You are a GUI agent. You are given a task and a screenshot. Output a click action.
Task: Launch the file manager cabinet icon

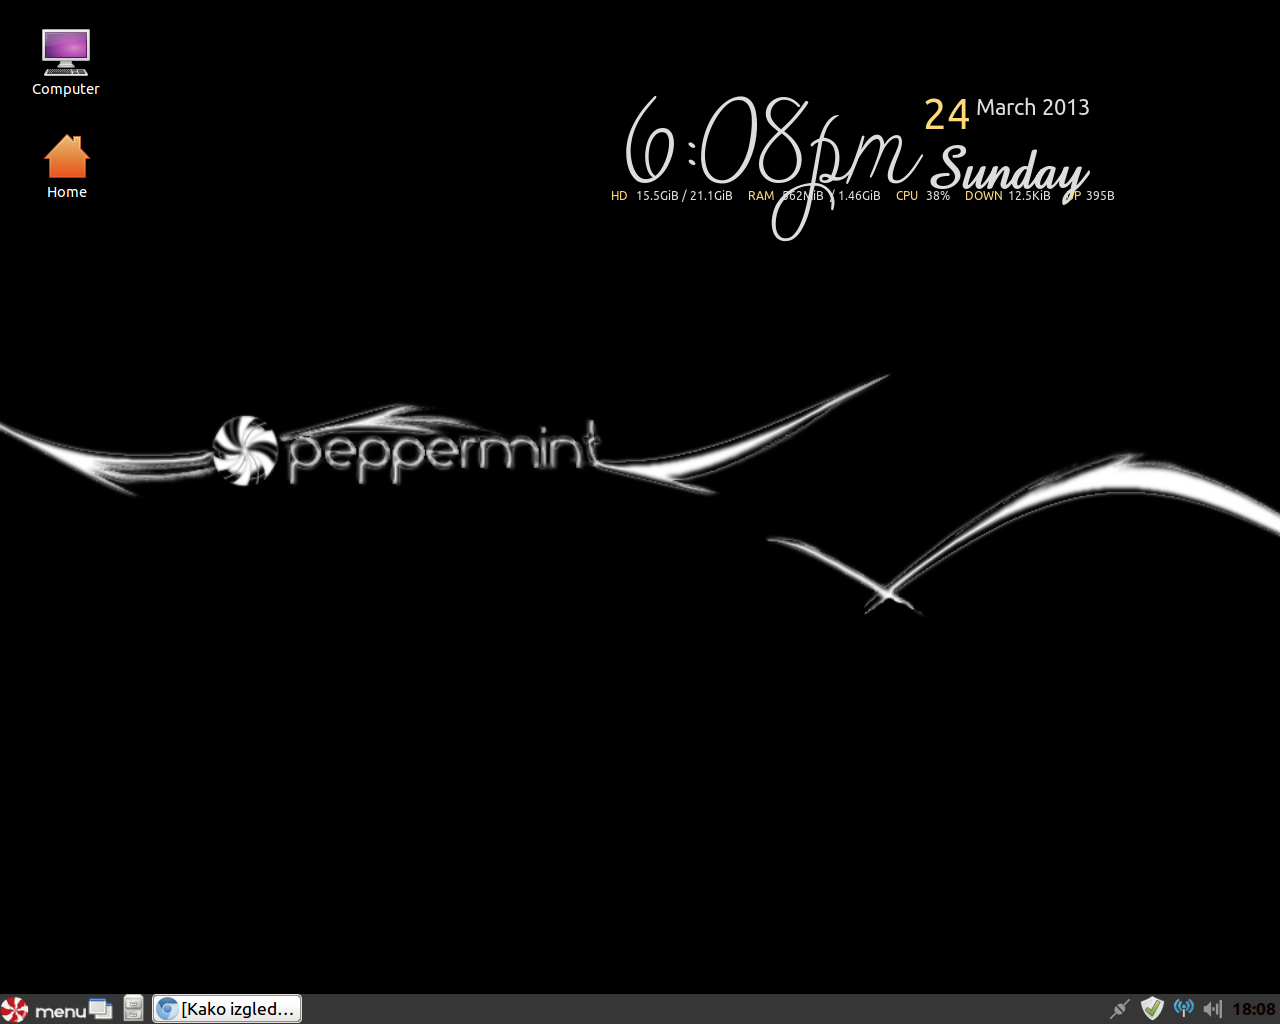(133, 1009)
